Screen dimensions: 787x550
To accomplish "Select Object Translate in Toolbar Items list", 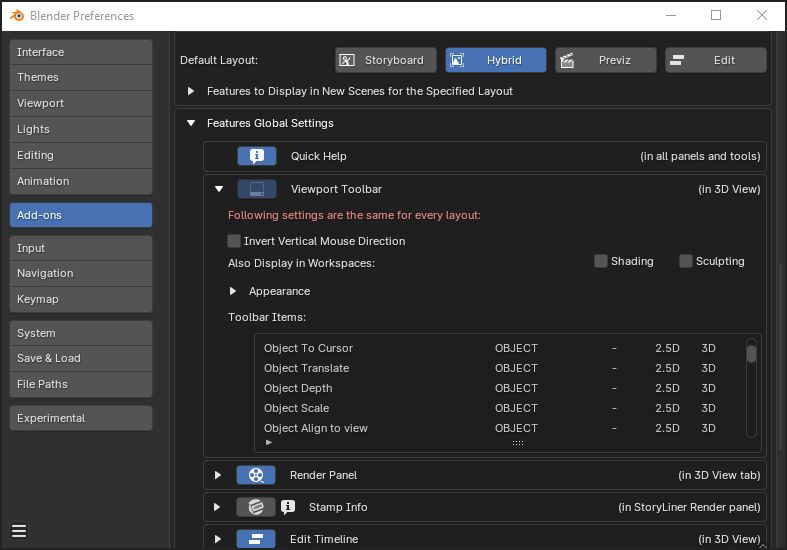I will click(x=306, y=368).
